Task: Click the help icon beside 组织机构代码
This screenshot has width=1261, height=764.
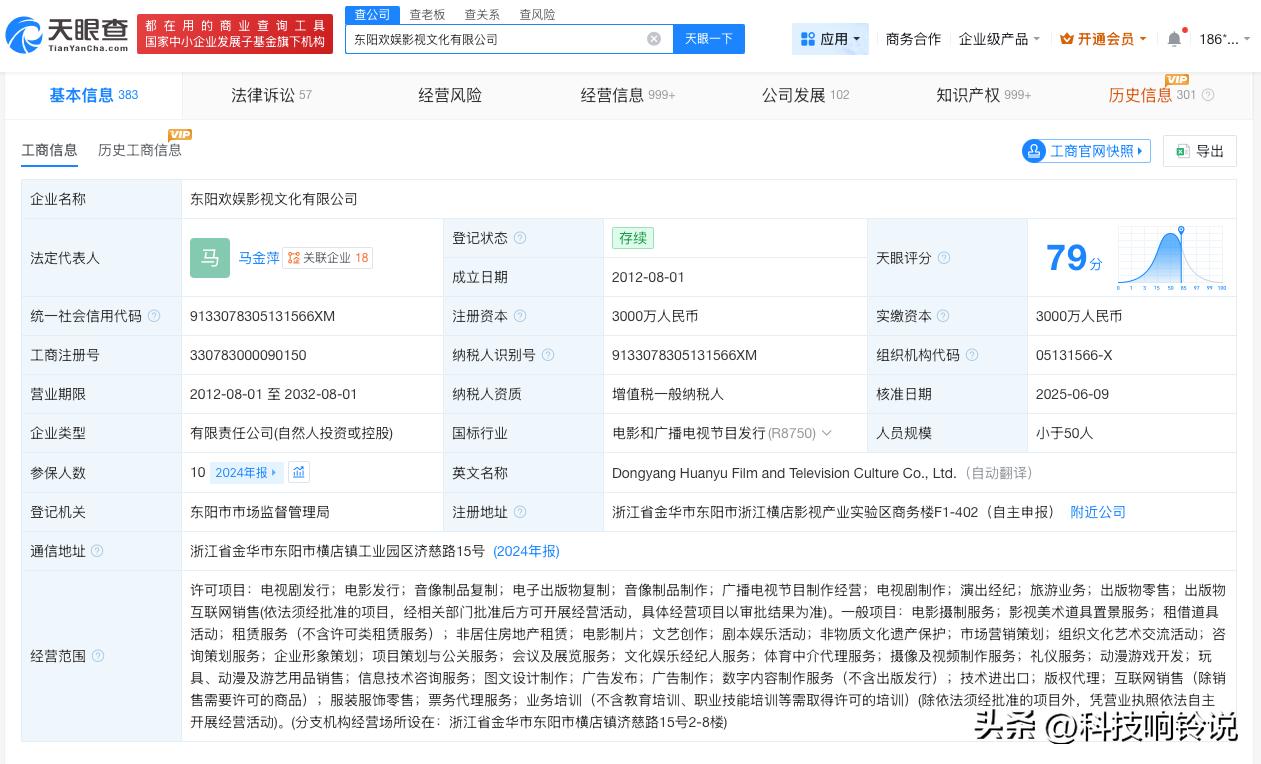Action: [x=972, y=355]
